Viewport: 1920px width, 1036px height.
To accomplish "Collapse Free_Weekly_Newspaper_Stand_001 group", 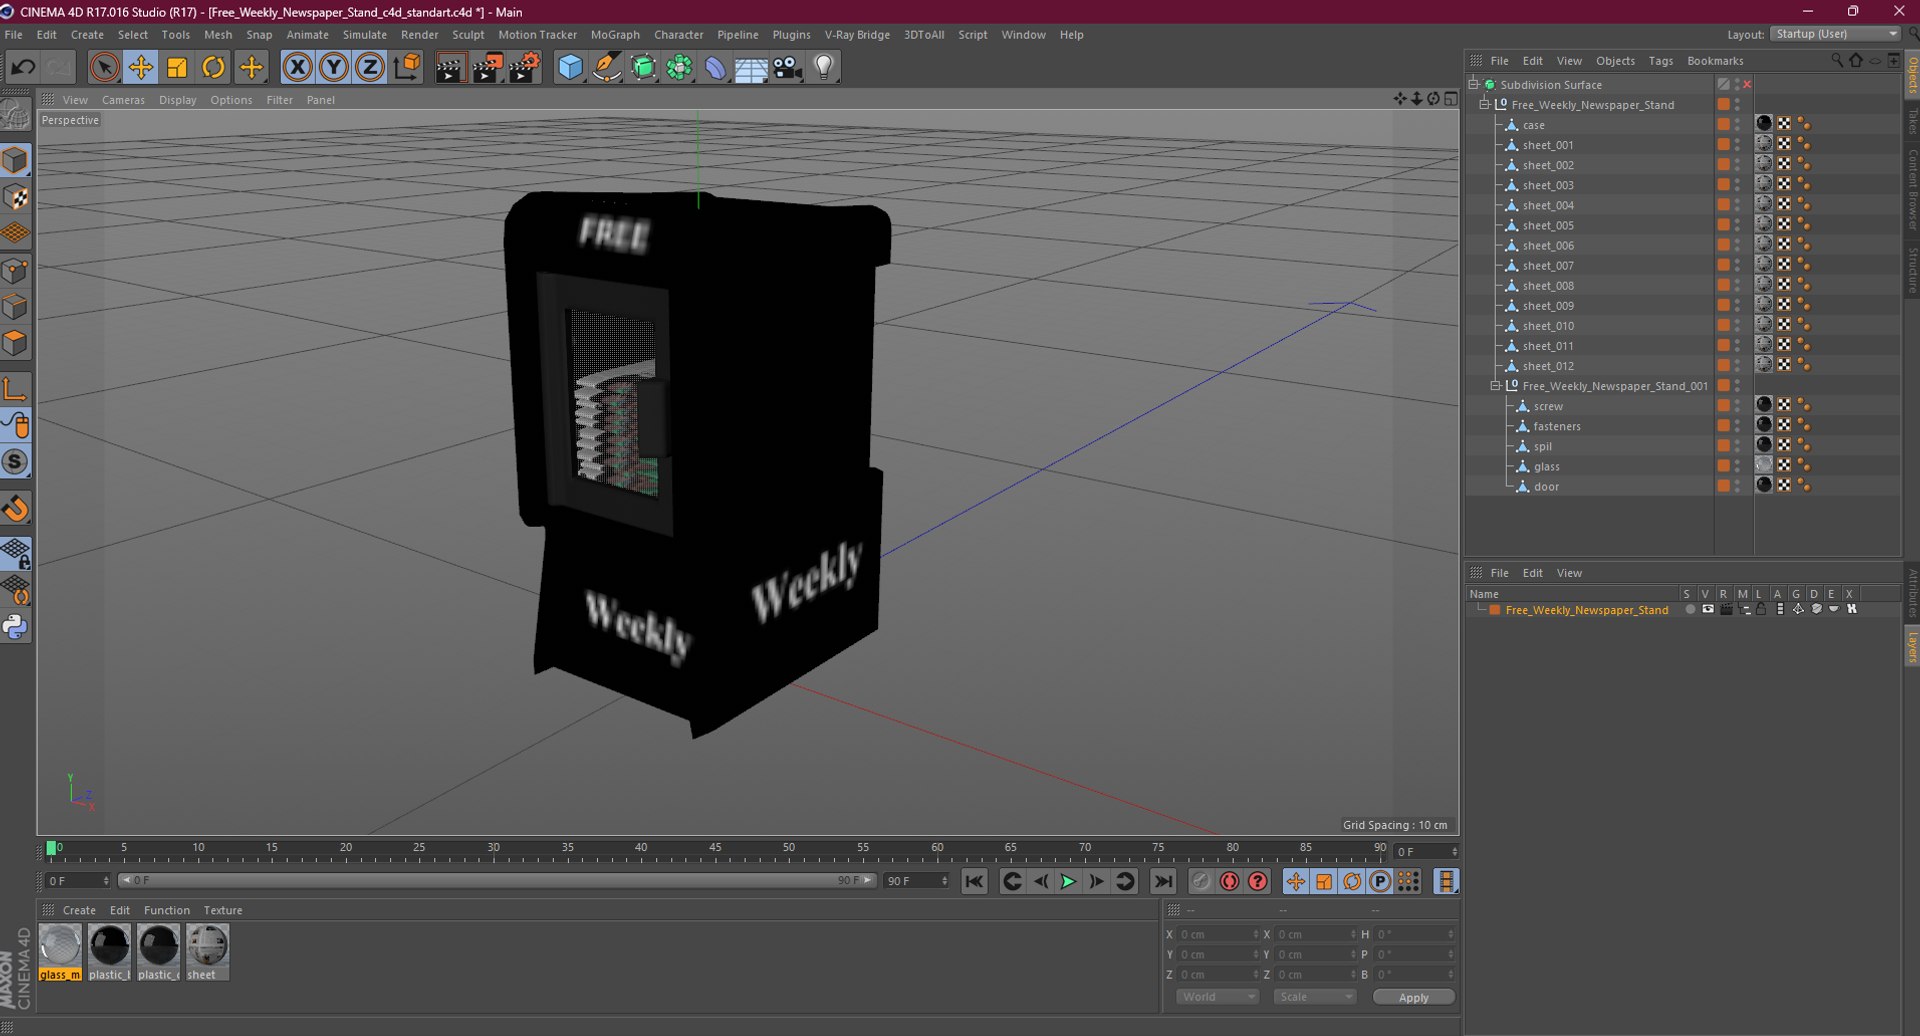I will (x=1496, y=386).
